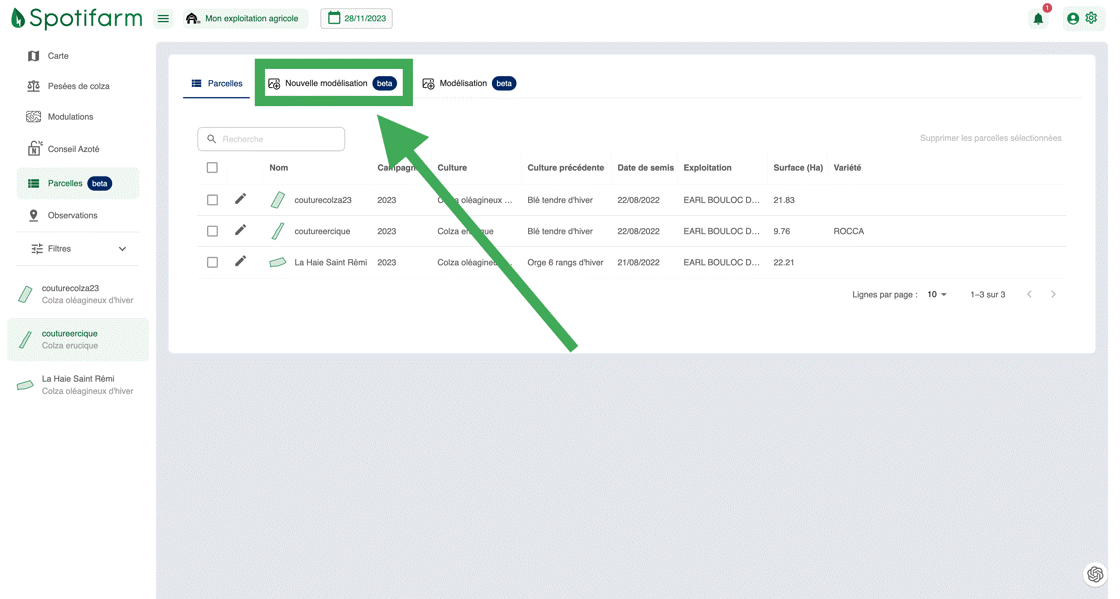Screen dimensions: 1120x599
Task: Edit couturecolza23 with the pencil icon
Action: point(240,200)
